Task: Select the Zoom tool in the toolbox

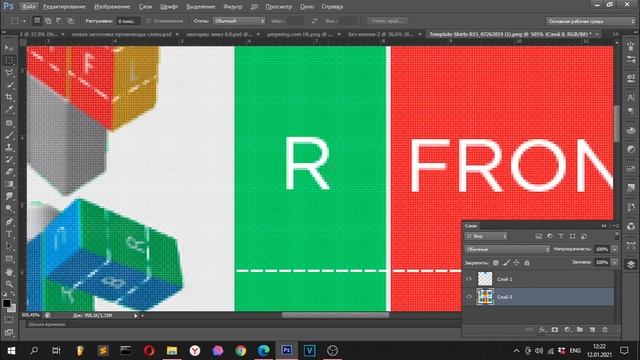Action: coord(9,284)
